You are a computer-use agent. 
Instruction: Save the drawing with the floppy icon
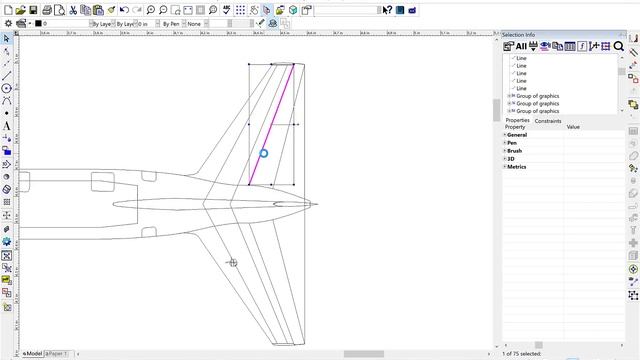33,10
